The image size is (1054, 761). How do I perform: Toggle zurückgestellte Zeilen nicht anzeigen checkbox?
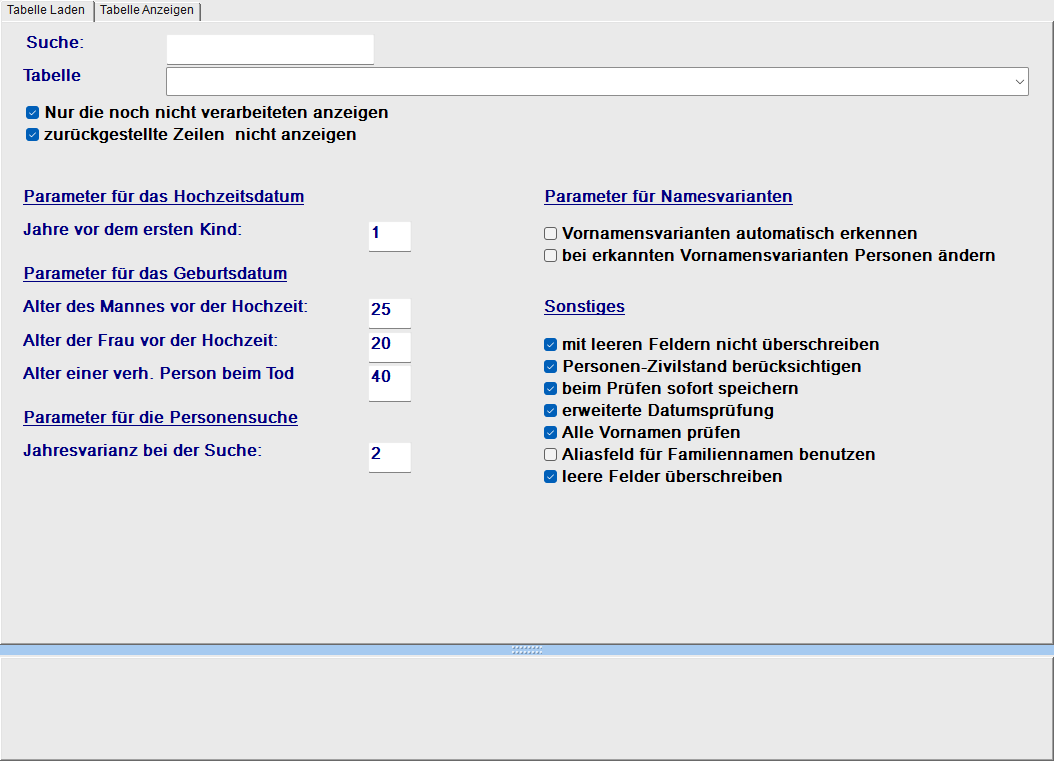coord(32,135)
